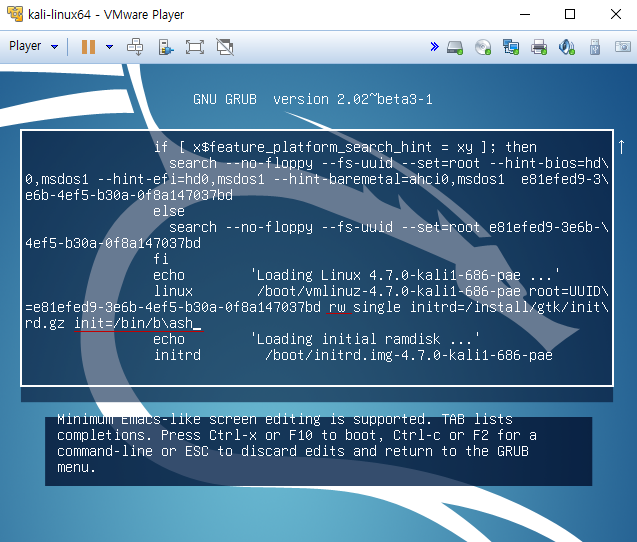Screen dimensions: 637x542
Task: Click the camera device icon
Action: [x=622, y=46]
